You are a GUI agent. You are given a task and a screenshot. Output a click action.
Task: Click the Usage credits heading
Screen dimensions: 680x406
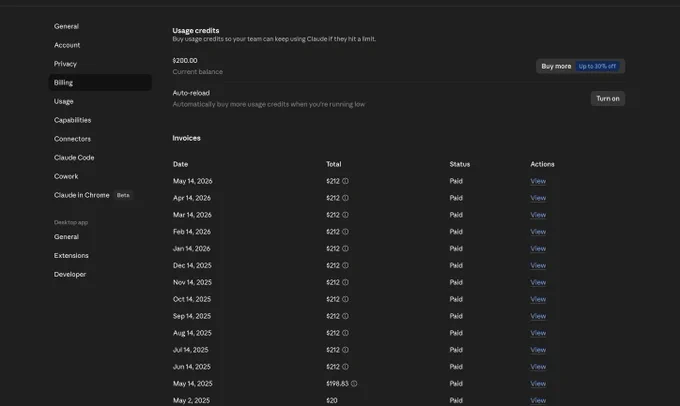pyautogui.click(x=196, y=30)
